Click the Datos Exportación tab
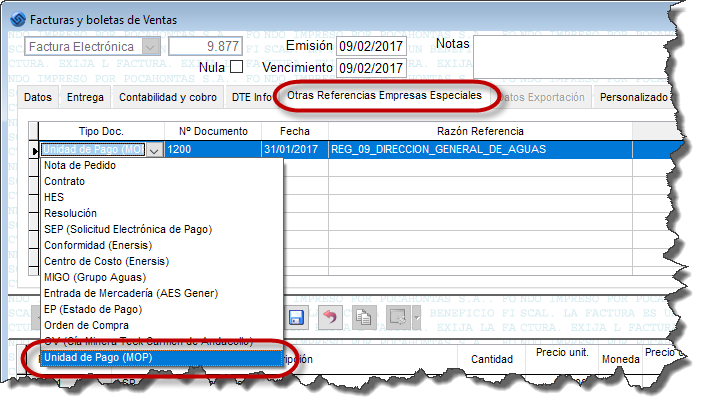Image resolution: width=711 pixels, height=412 pixels. (x=542, y=97)
